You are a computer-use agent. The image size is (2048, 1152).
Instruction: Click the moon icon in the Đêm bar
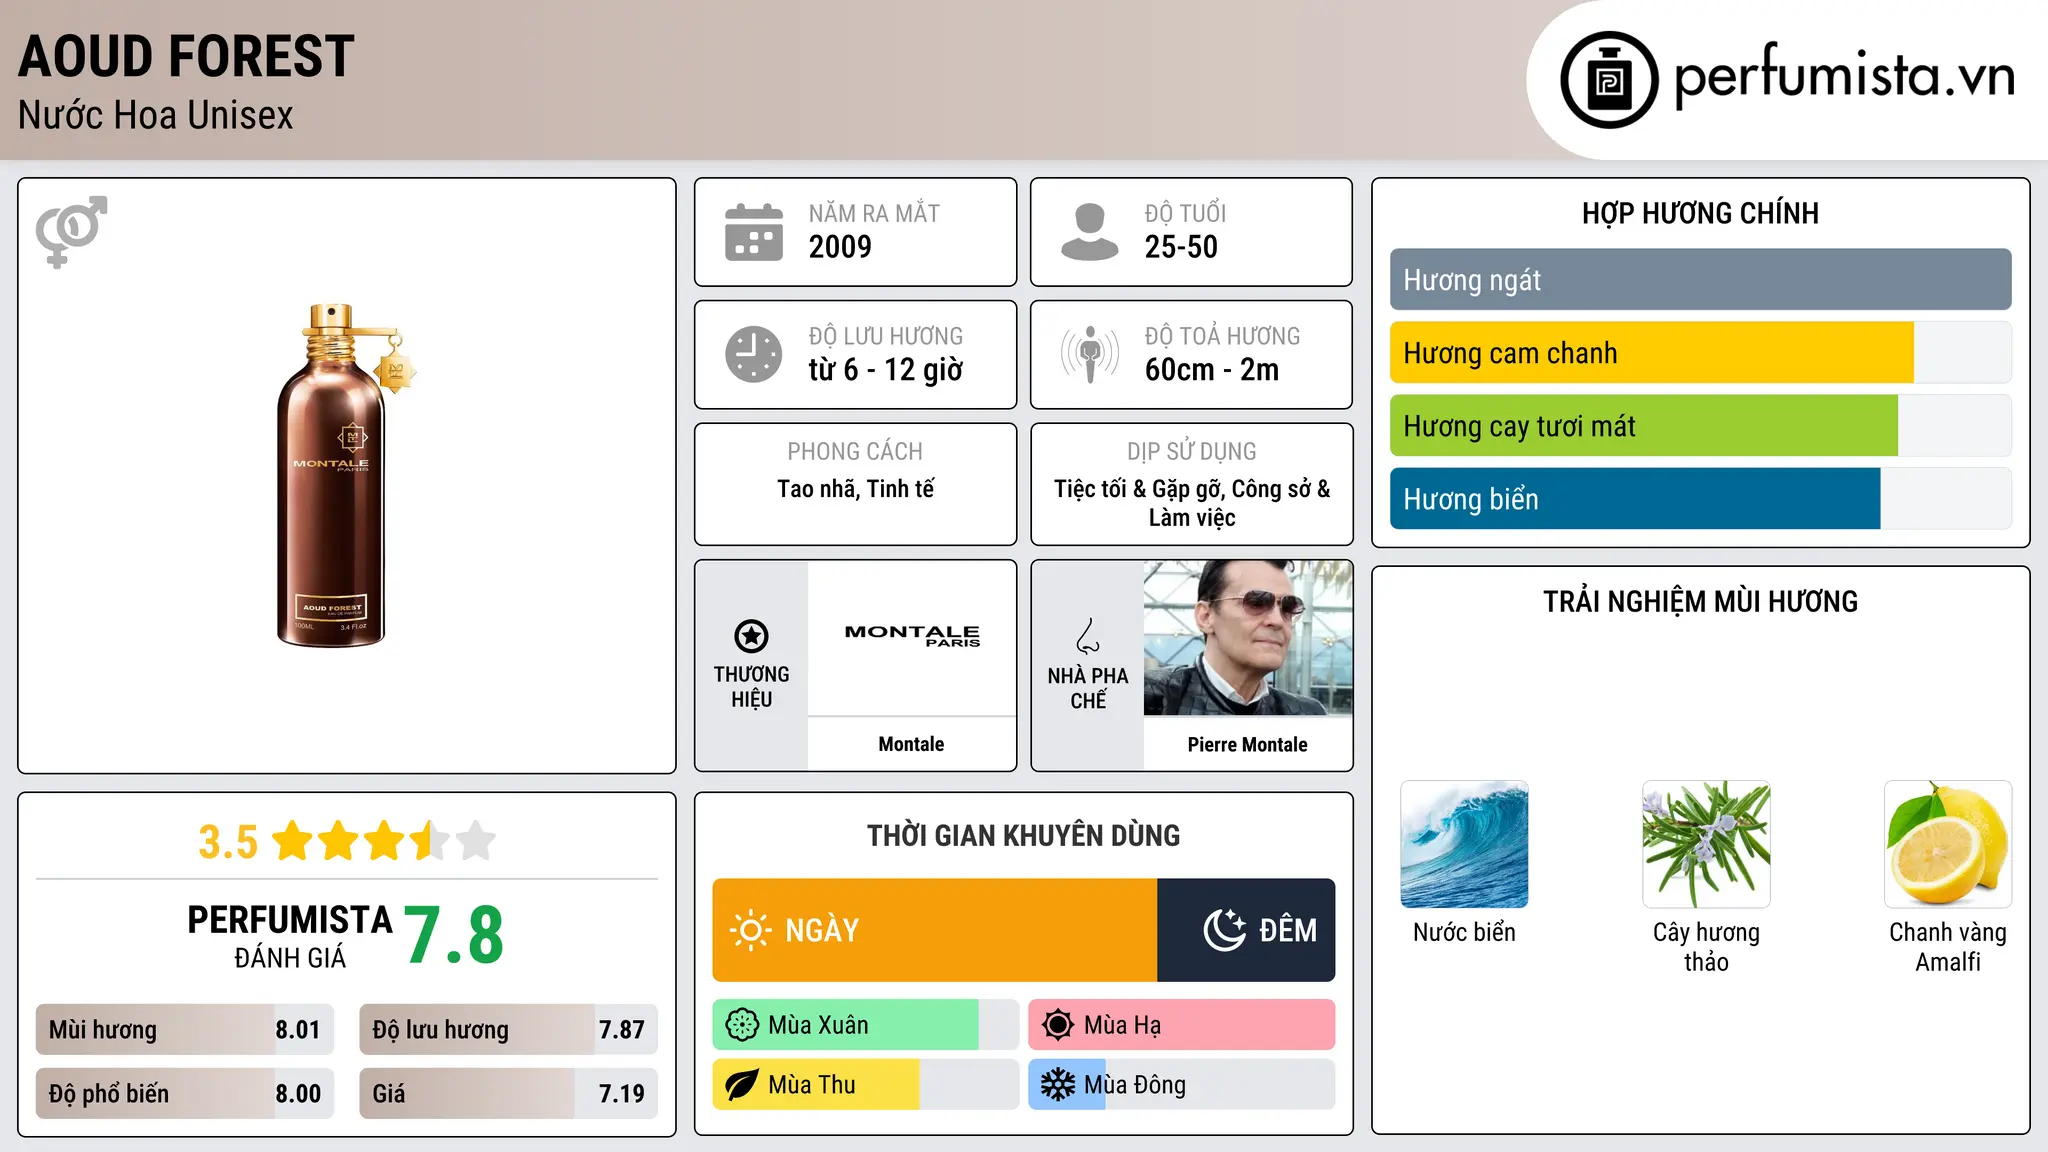coord(1224,930)
